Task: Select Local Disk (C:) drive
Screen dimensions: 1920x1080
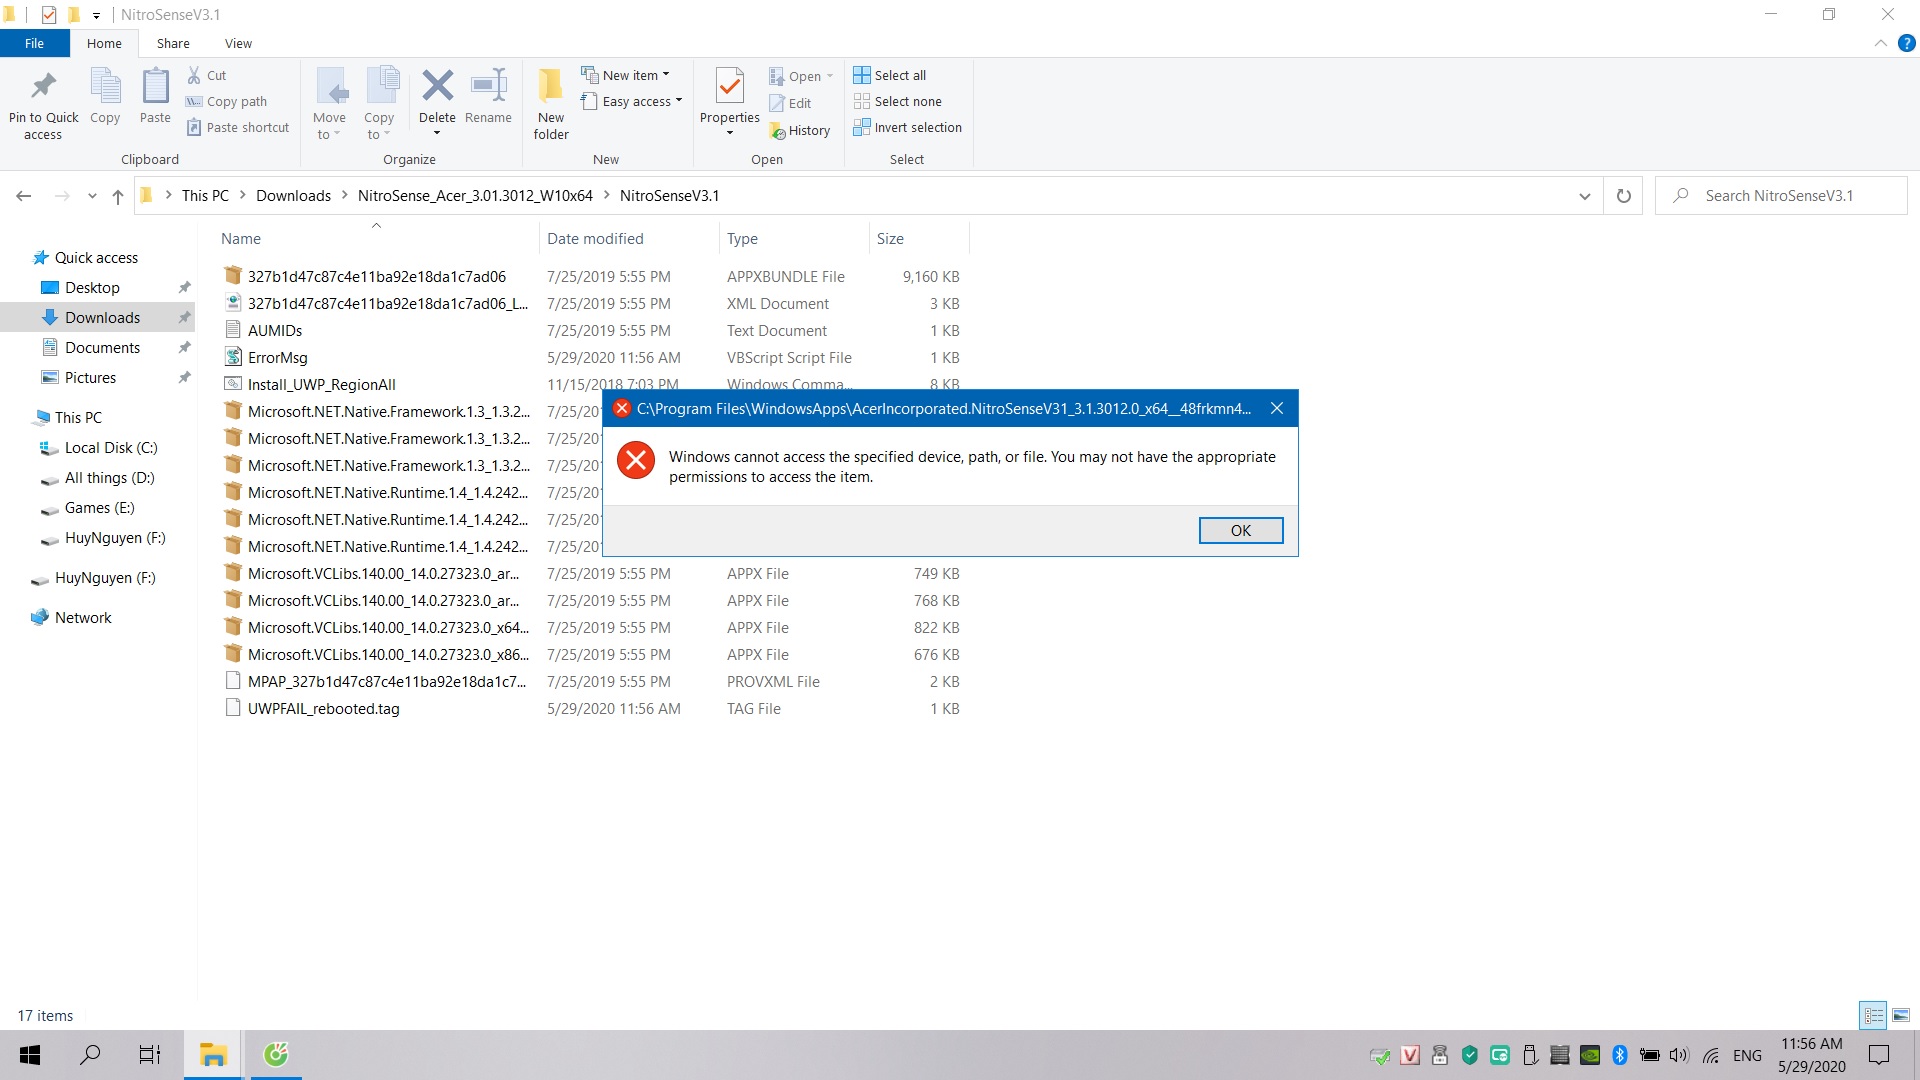Action: tap(111, 448)
